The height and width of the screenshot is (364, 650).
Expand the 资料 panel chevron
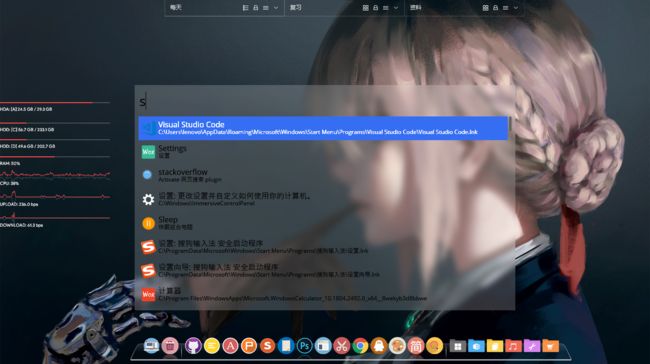(x=516, y=8)
